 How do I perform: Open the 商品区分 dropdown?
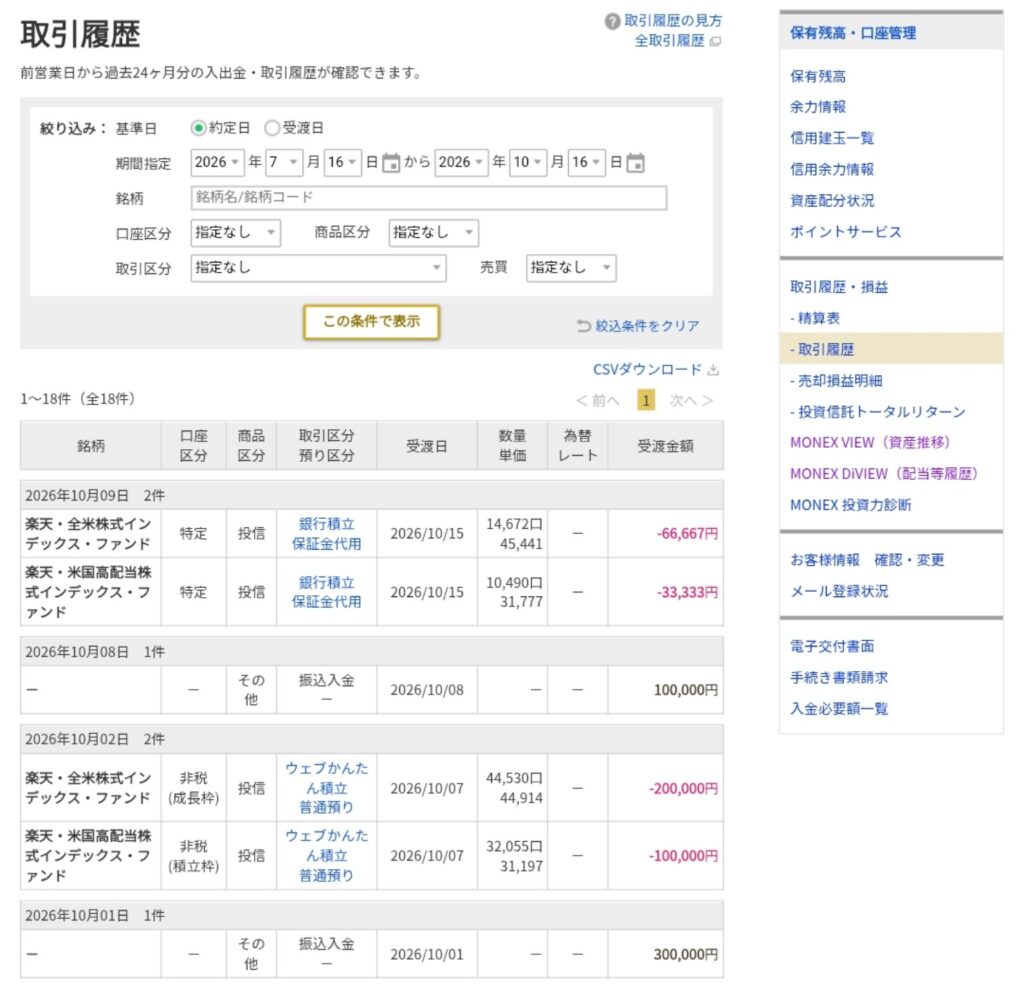(x=434, y=233)
